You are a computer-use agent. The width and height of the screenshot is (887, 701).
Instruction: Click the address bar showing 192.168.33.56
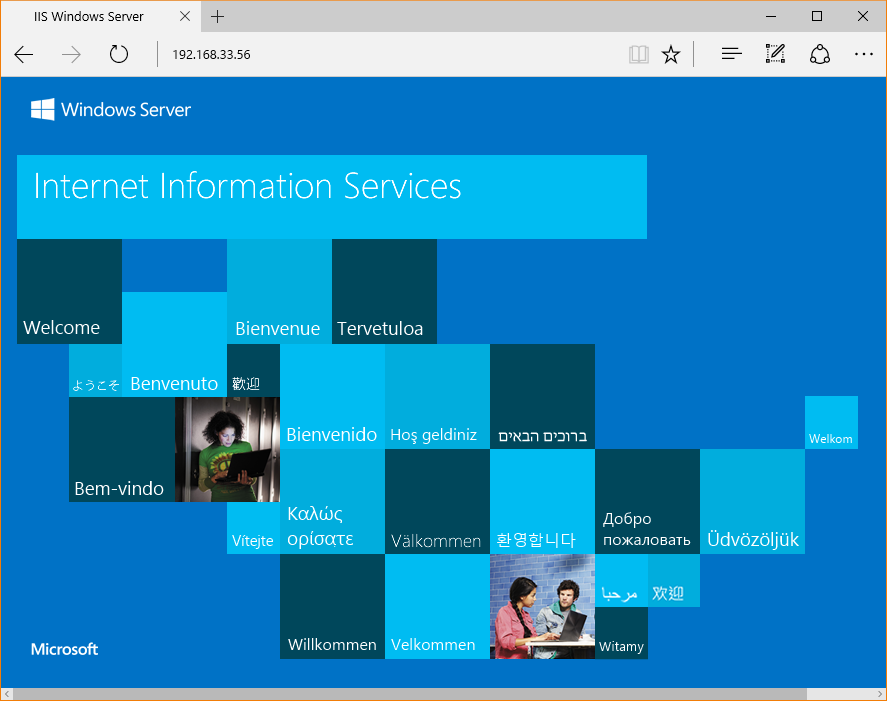390,54
